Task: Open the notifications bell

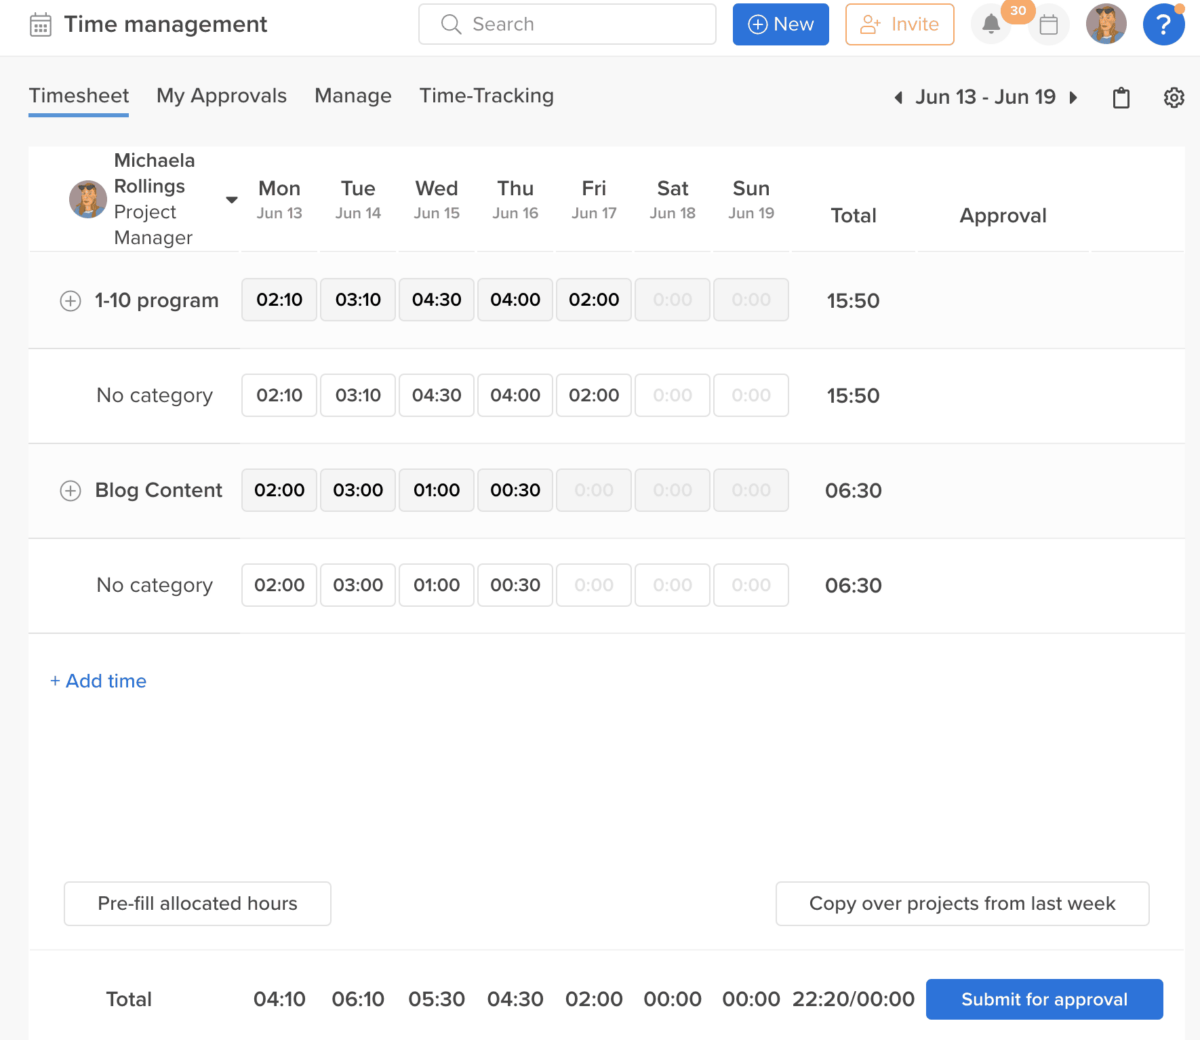Action: coord(991,25)
